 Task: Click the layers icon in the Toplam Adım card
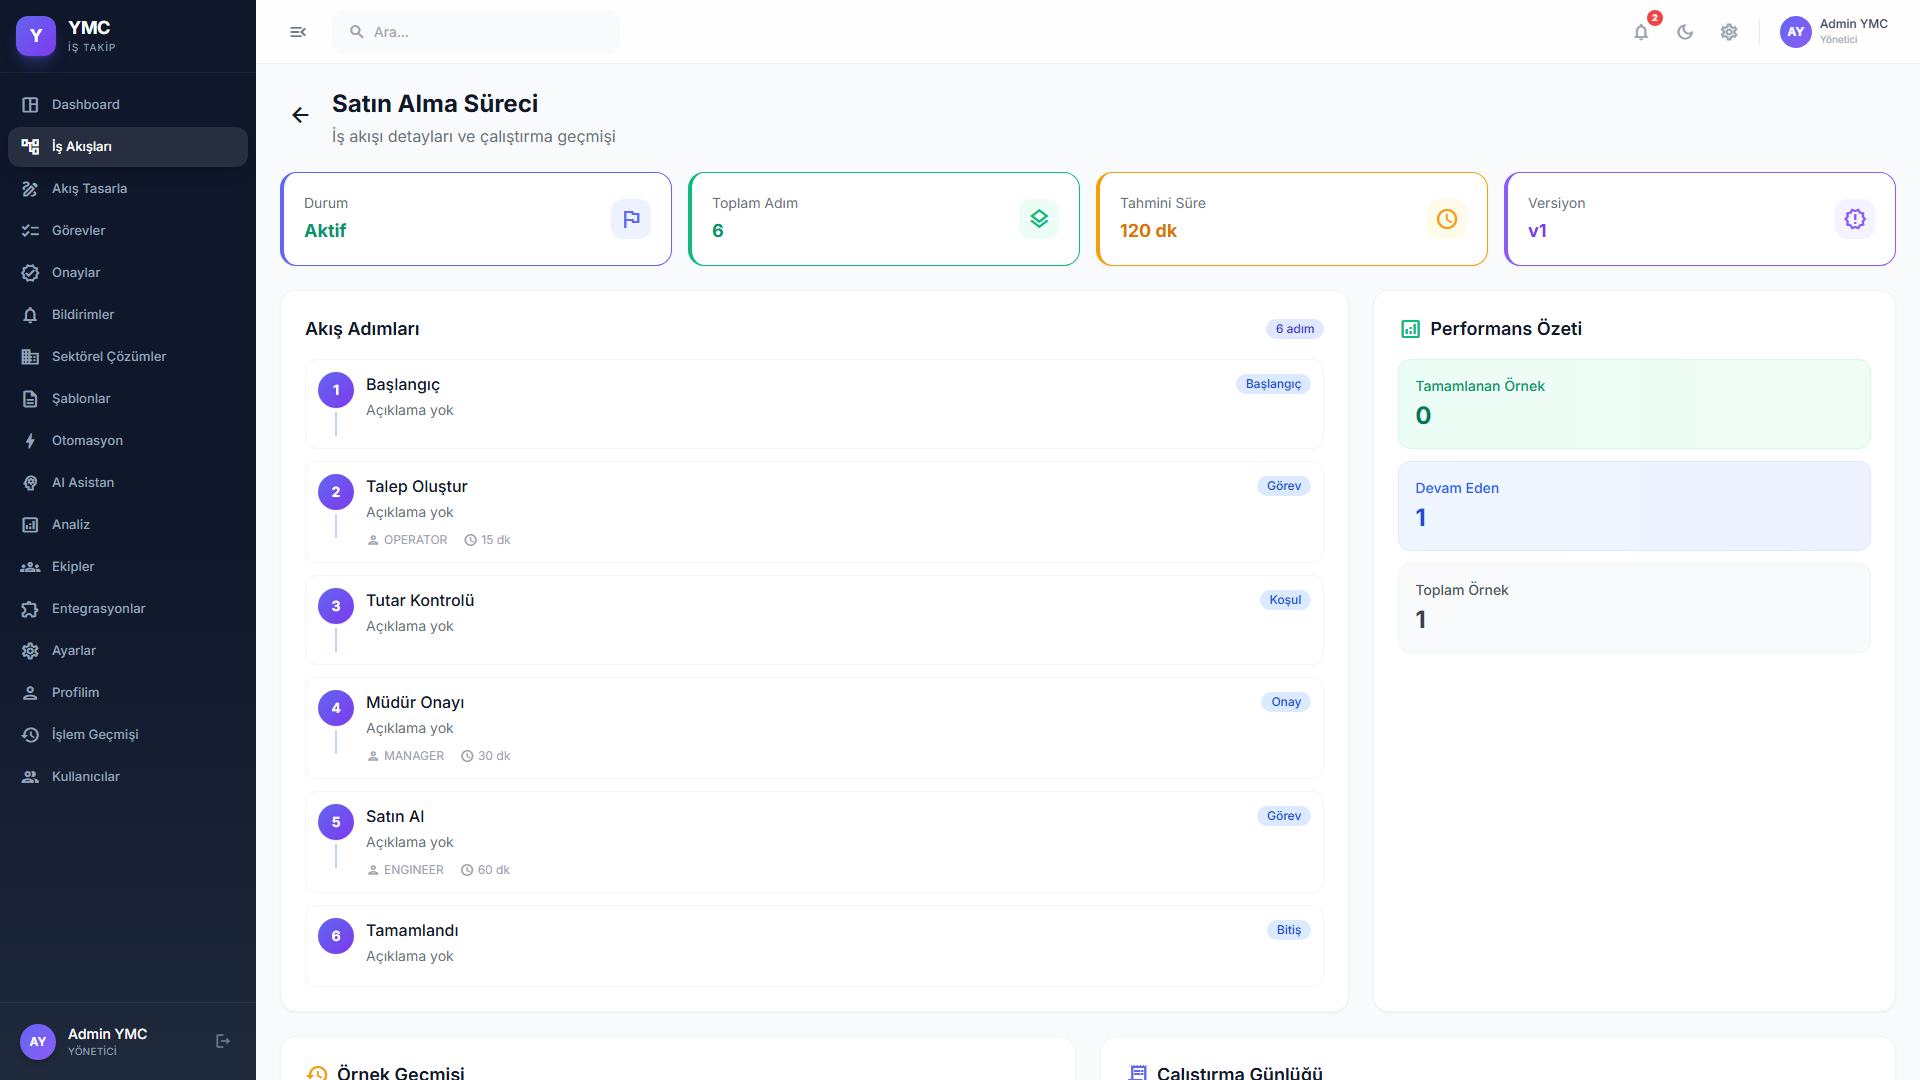point(1039,219)
